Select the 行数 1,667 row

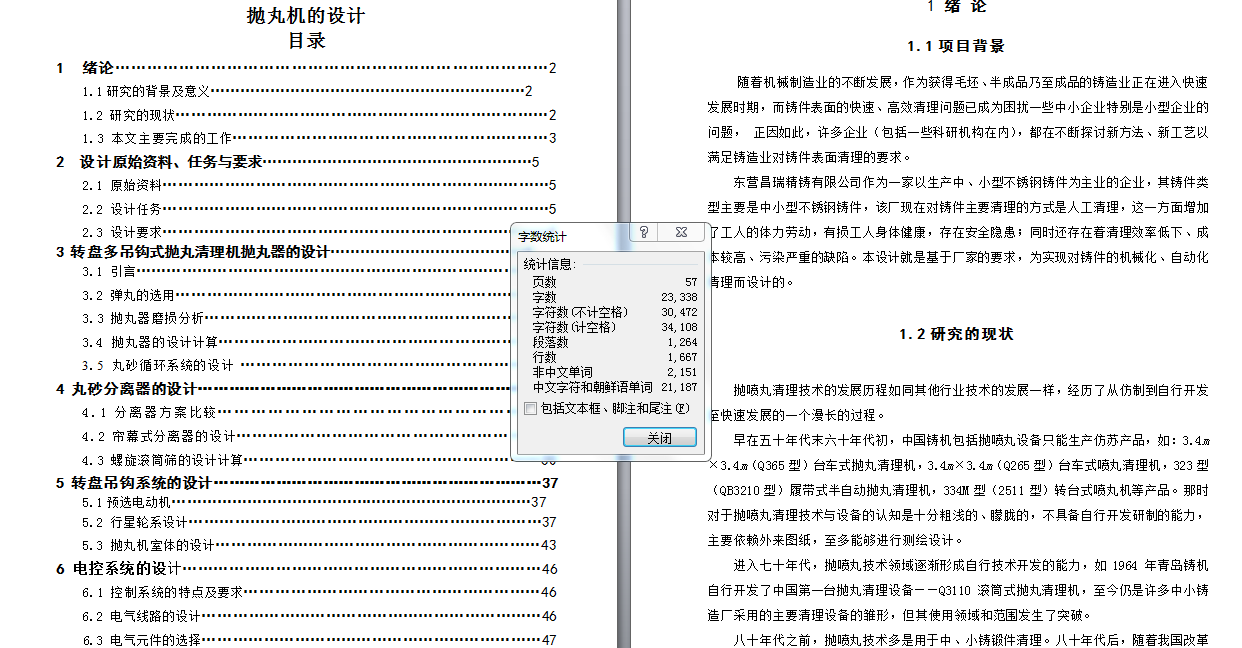614,357
